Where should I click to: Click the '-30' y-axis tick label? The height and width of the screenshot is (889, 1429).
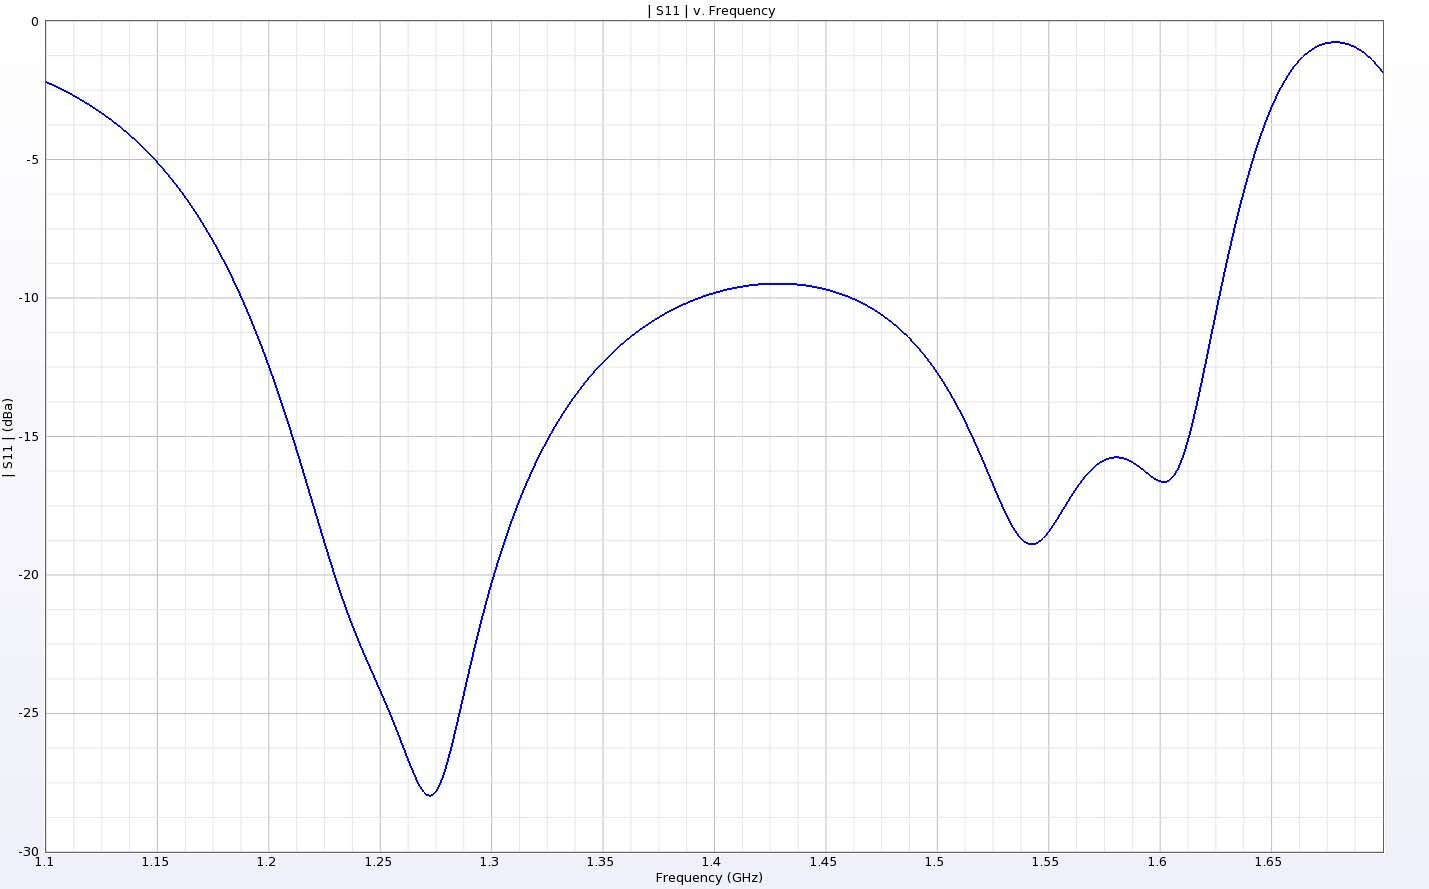[29, 851]
